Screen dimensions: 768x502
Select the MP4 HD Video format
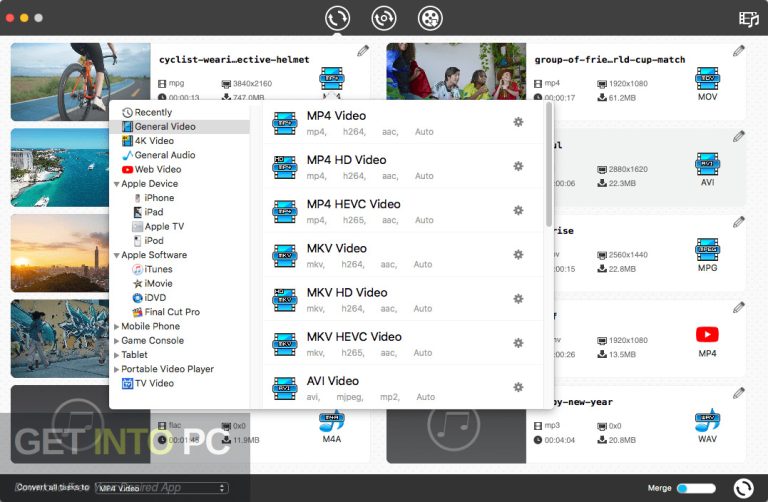403,167
